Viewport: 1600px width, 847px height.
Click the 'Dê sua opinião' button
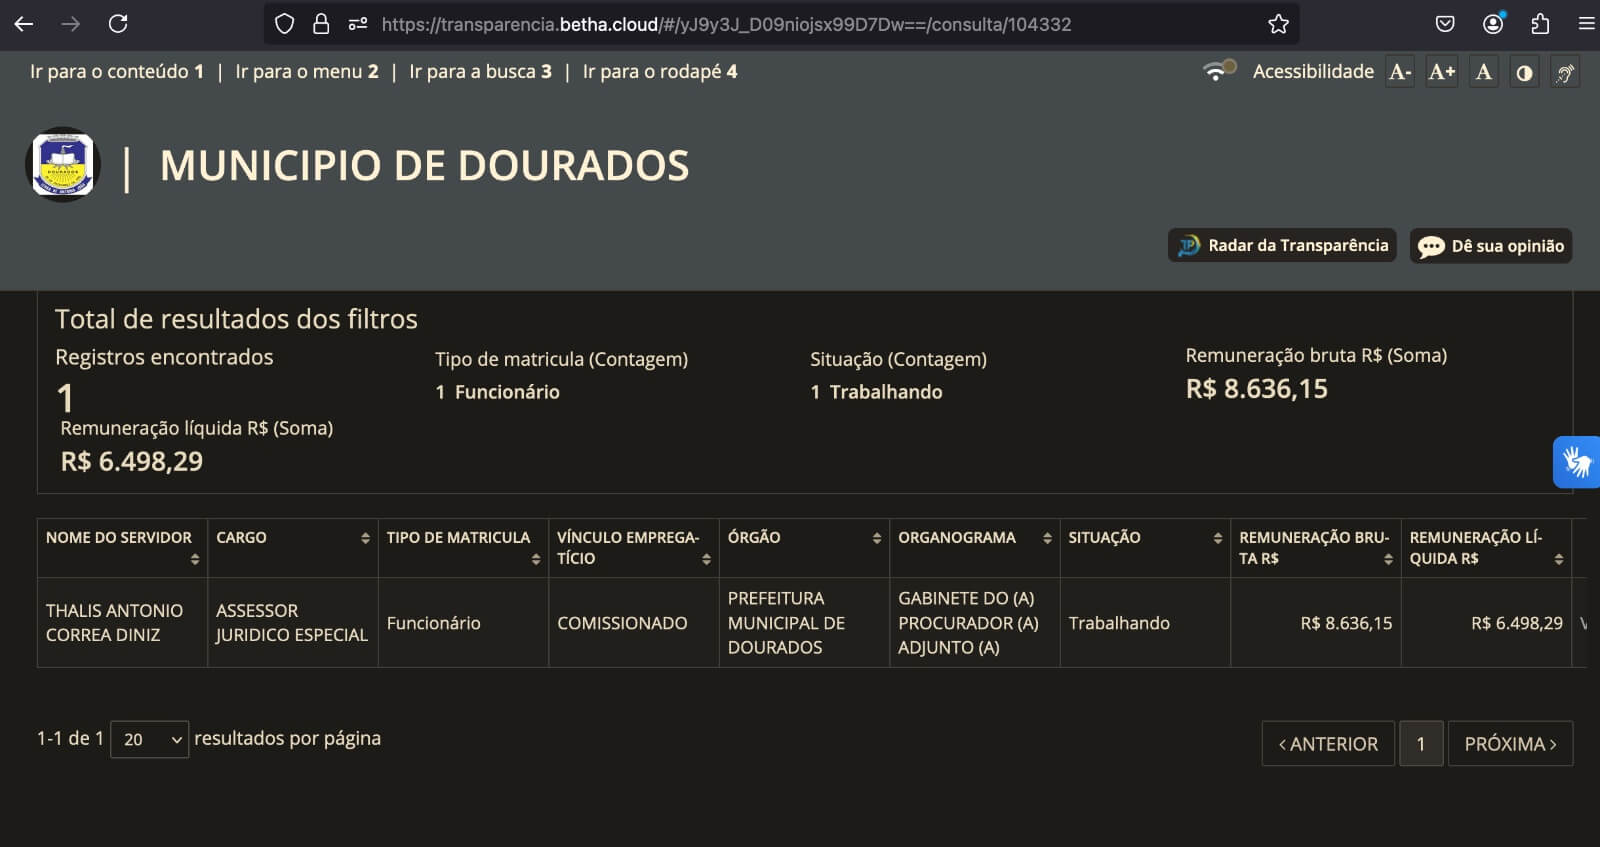coord(1491,246)
